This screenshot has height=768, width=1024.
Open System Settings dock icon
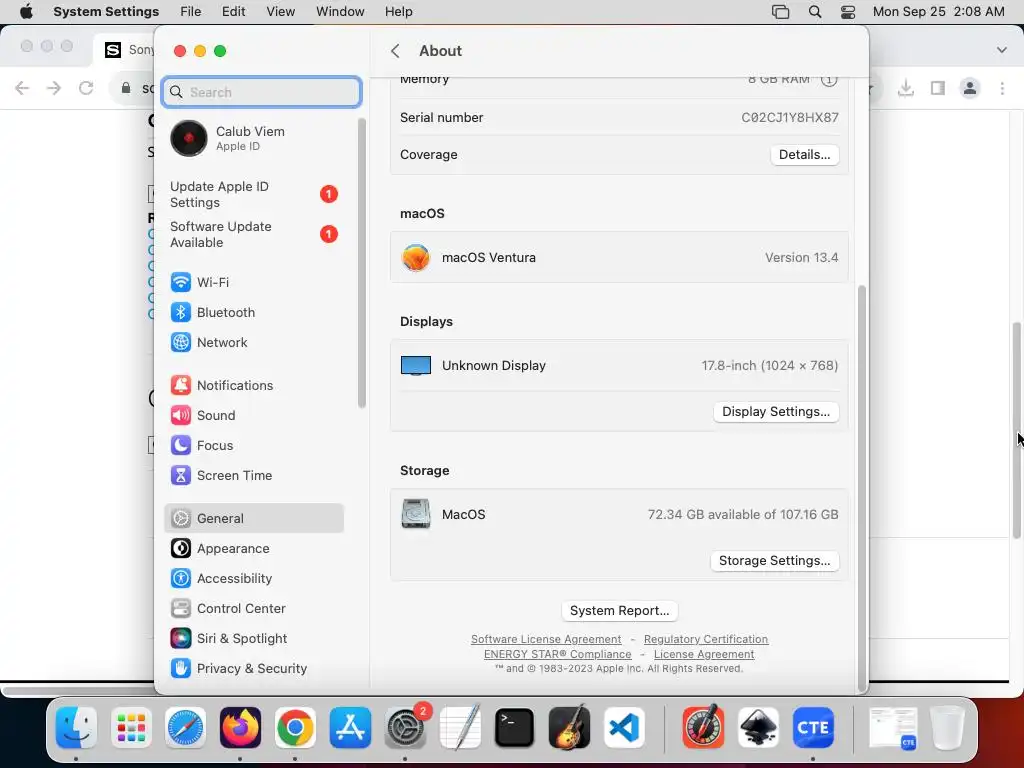pyautogui.click(x=405, y=728)
